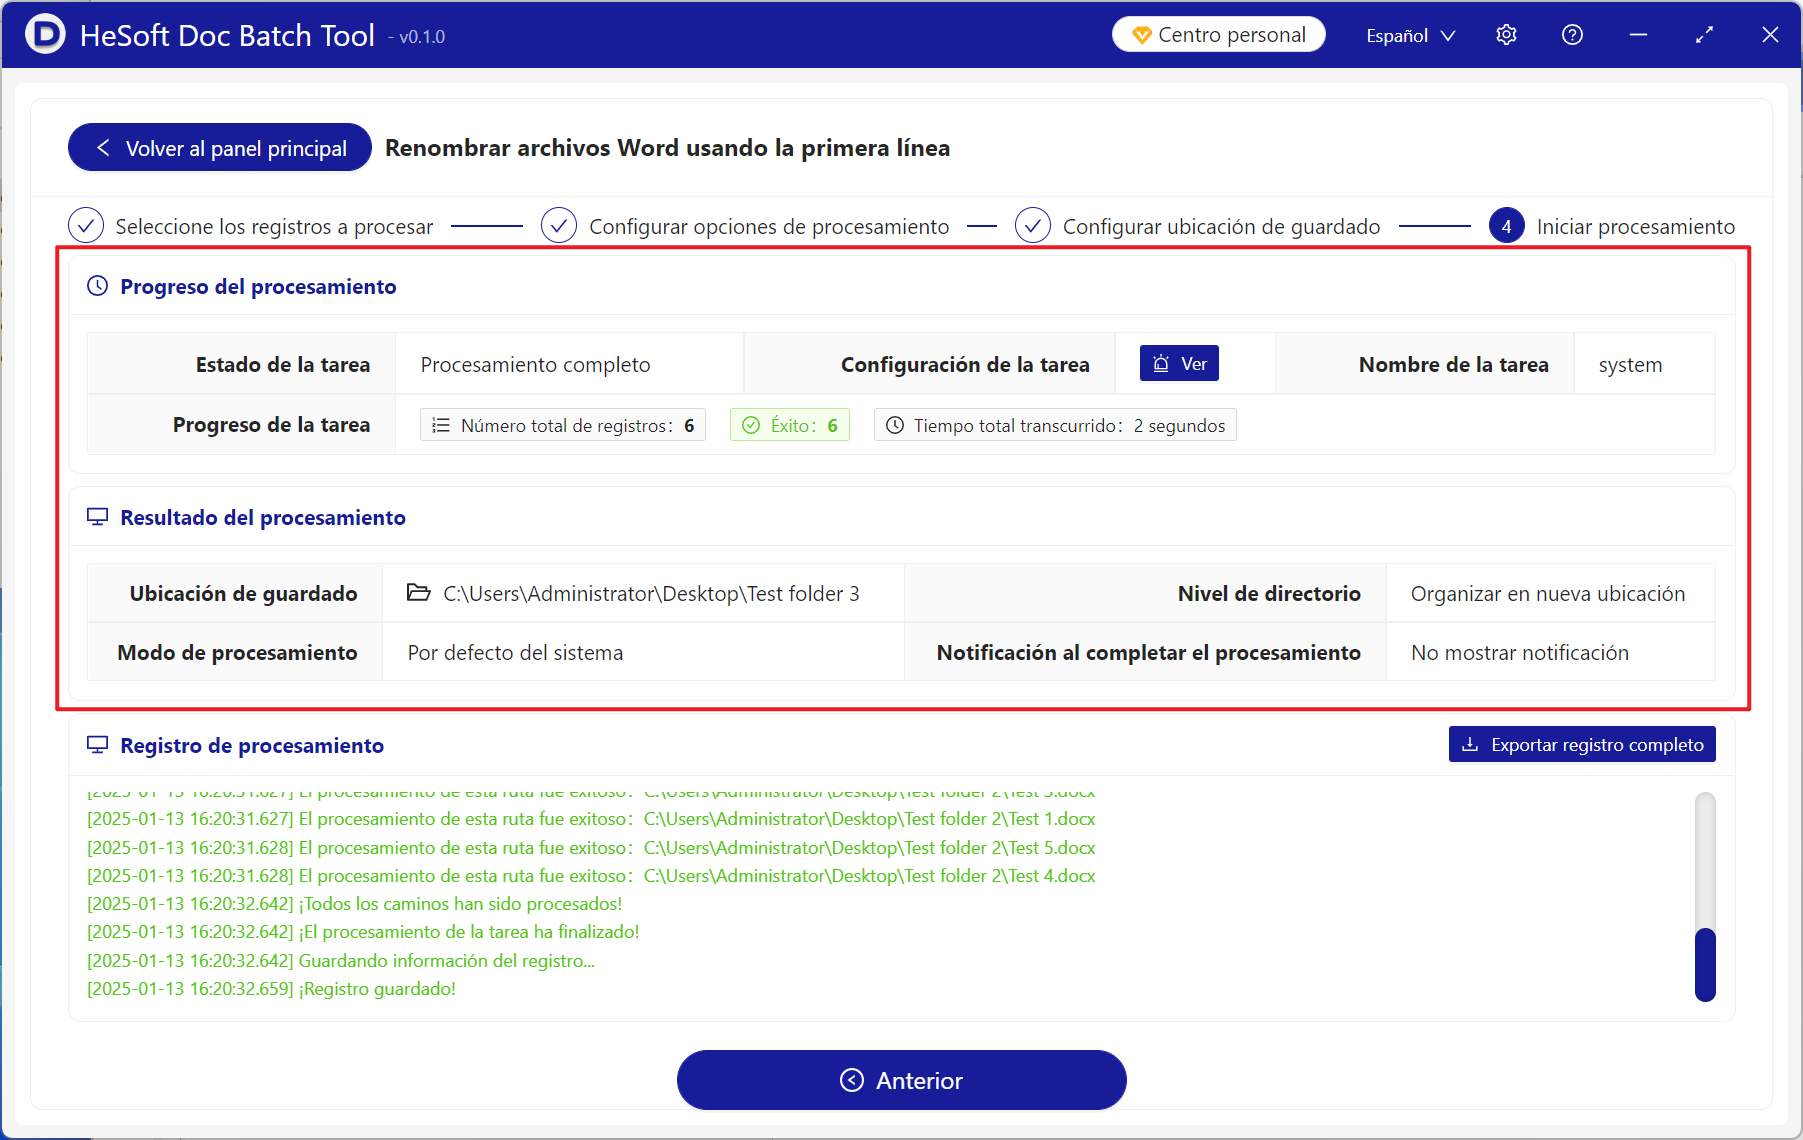The image size is (1803, 1140).
Task: Maximize the HeSoft window
Action: coord(1704,35)
